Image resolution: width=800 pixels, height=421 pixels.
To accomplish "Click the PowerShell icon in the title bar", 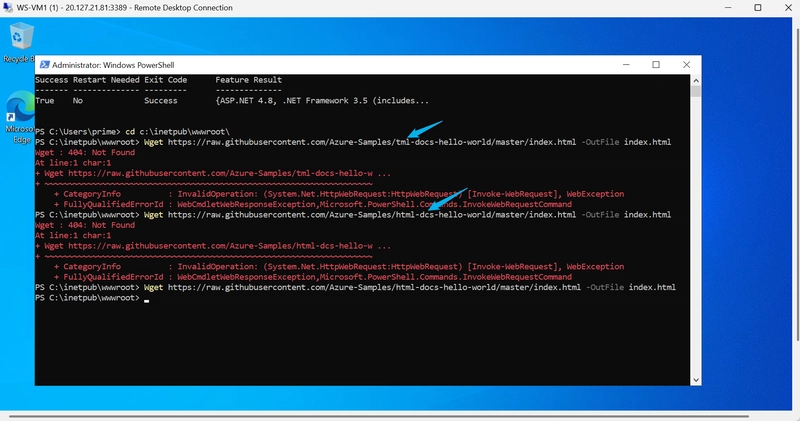I will pyautogui.click(x=45, y=65).
